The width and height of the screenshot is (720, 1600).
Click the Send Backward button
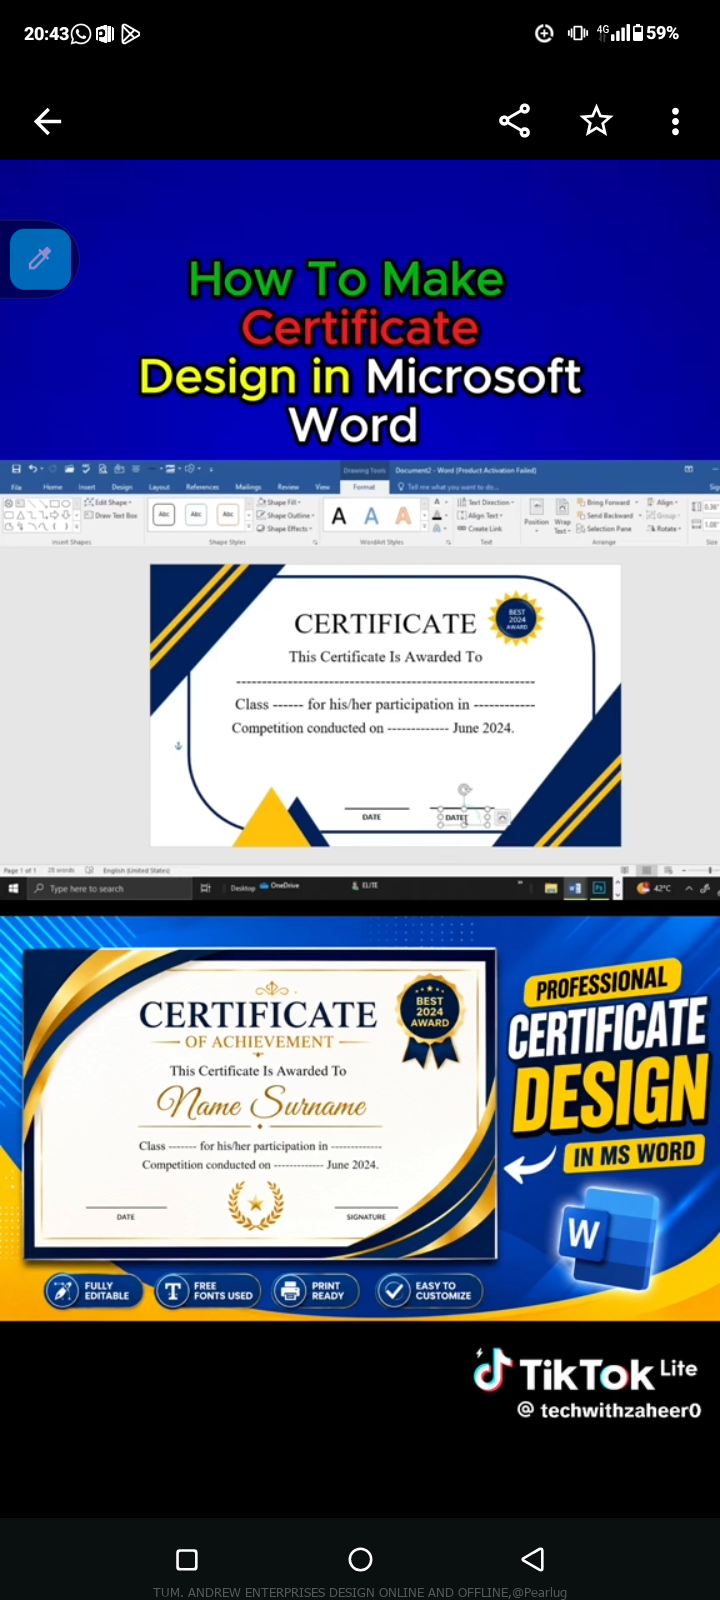[x=608, y=515]
